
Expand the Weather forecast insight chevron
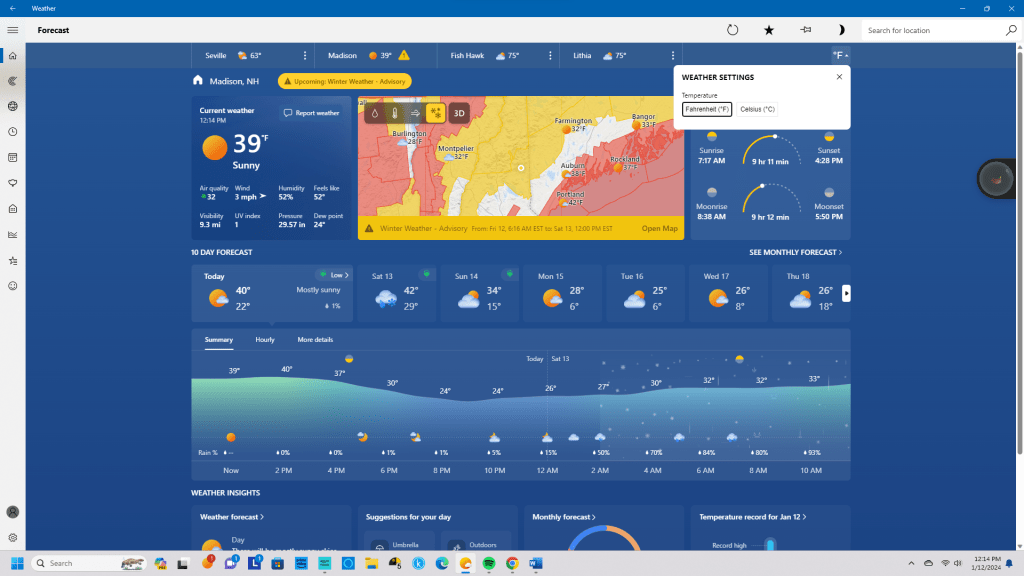[x=232, y=517]
